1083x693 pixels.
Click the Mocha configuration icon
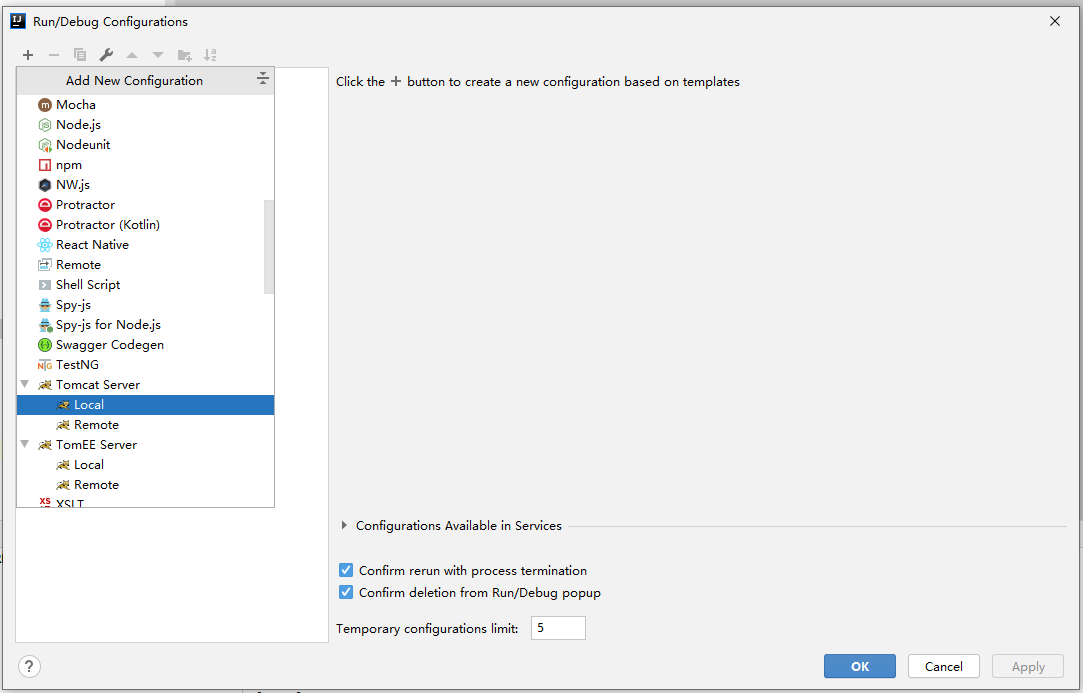(x=45, y=105)
